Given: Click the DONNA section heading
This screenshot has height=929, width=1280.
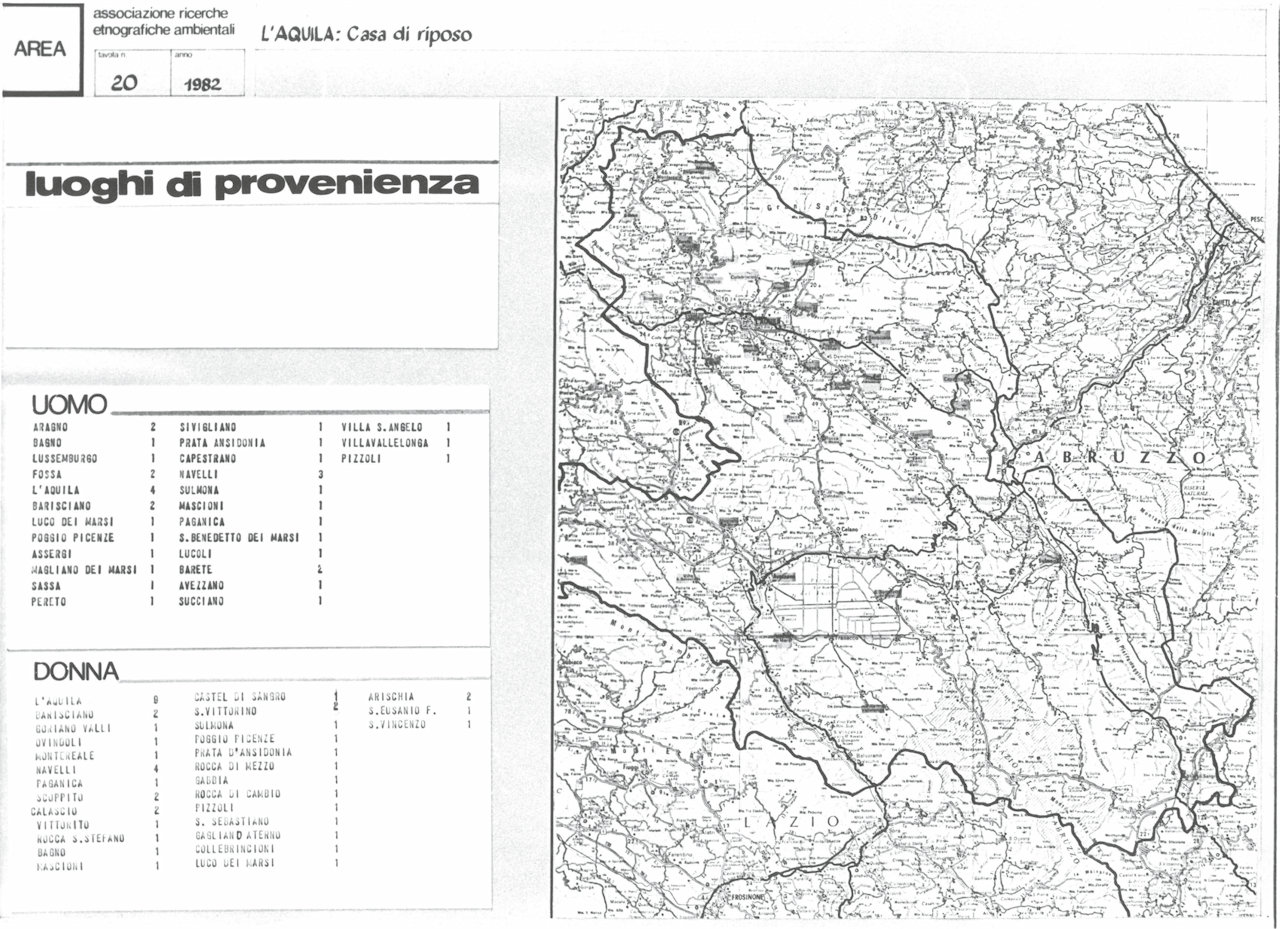Looking at the screenshot, I should coord(76,671).
